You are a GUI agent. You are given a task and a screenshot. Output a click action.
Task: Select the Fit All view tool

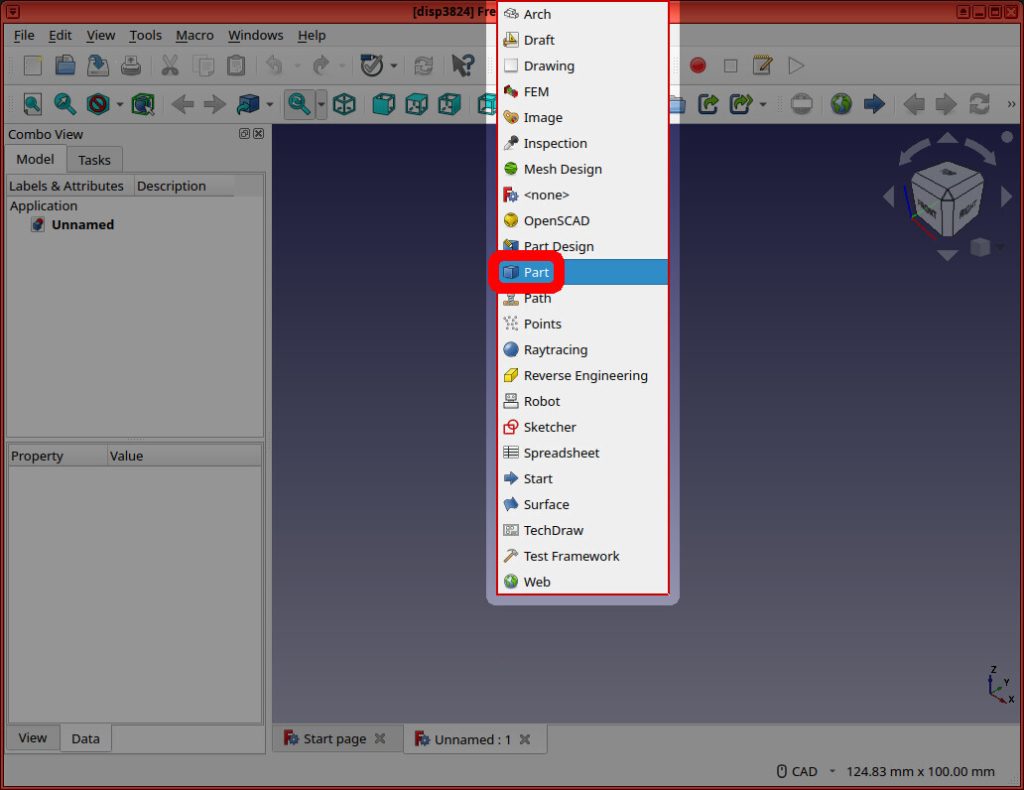pos(33,103)
